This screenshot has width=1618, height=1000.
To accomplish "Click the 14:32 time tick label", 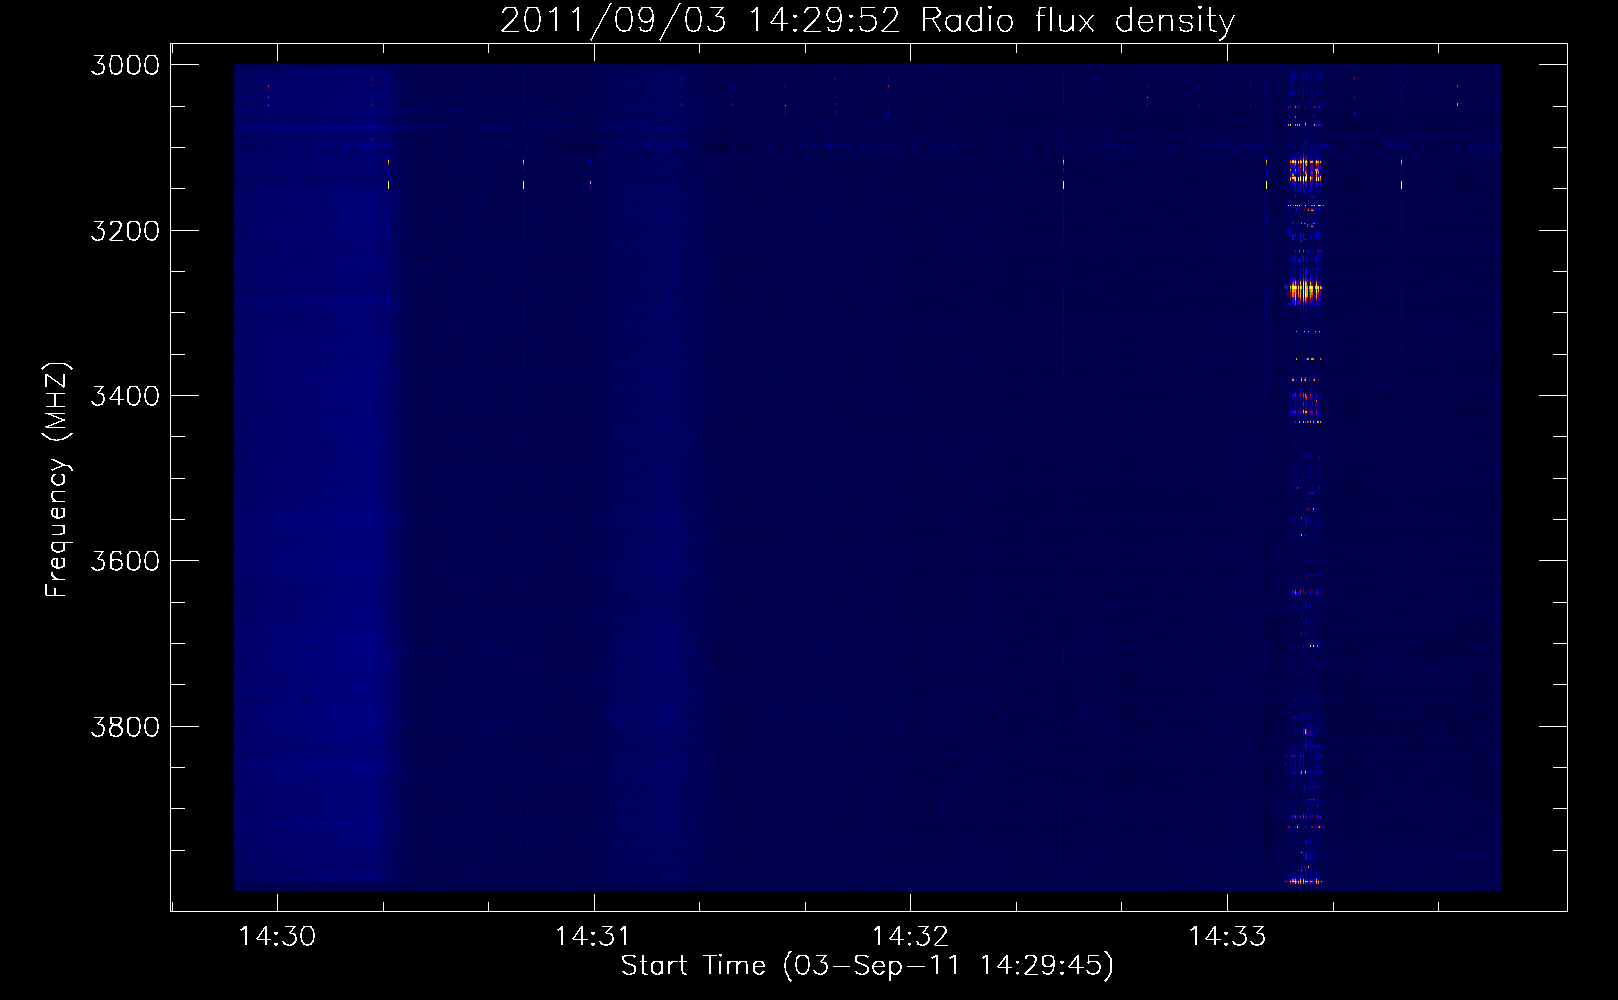I will point(910,936).
